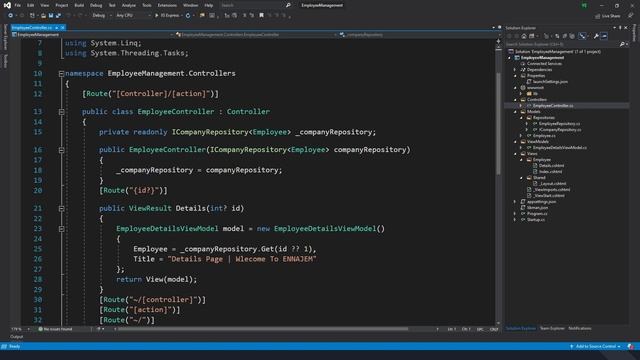
Task: Collapse the namespace block at line 10
Action: (x=61, y=74)
